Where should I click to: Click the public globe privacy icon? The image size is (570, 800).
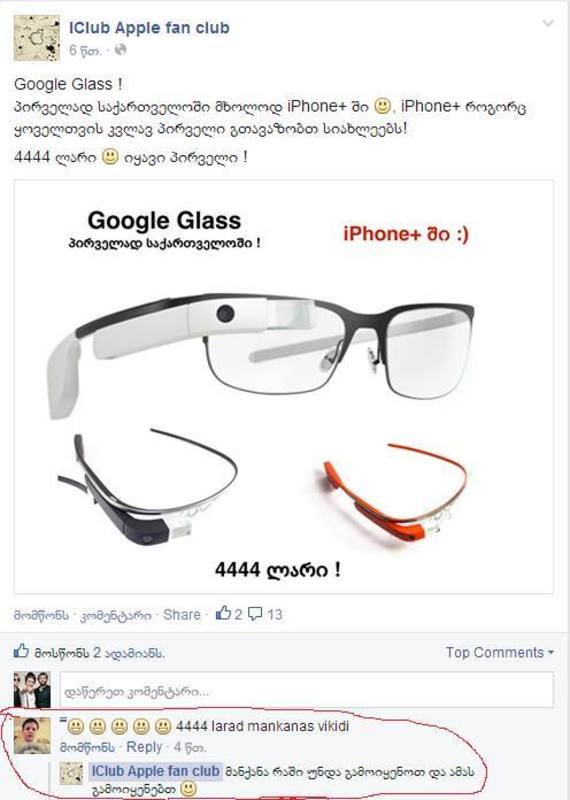tap(120, 49)
